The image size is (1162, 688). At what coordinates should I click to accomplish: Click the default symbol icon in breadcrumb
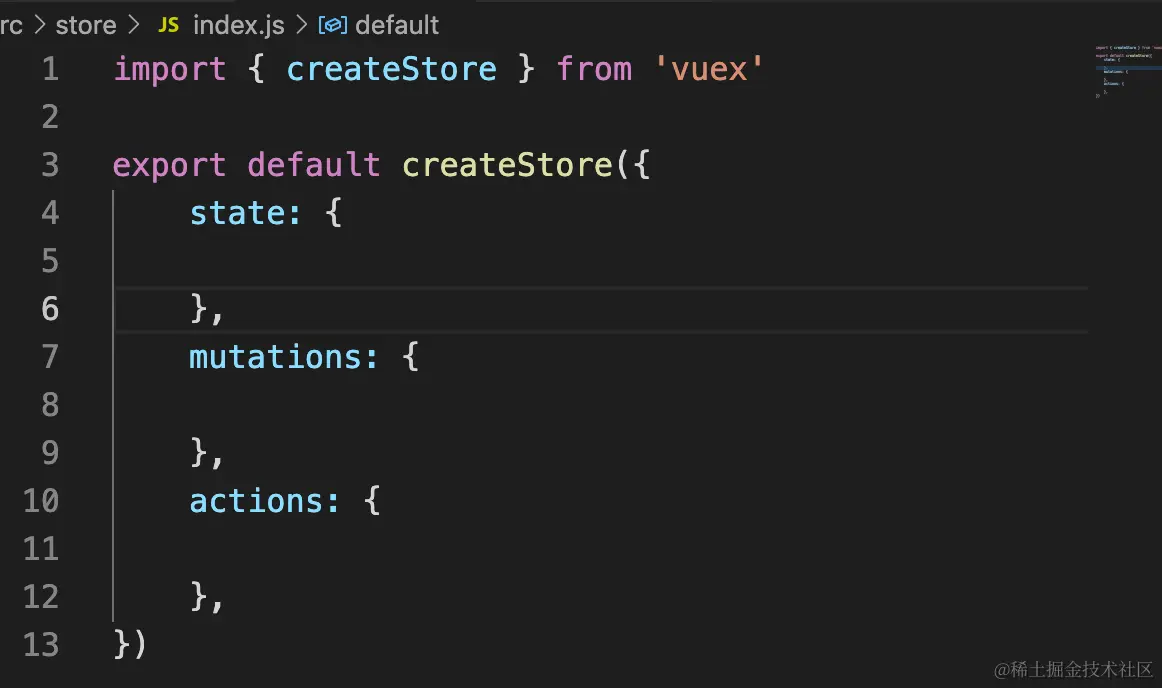332,25
